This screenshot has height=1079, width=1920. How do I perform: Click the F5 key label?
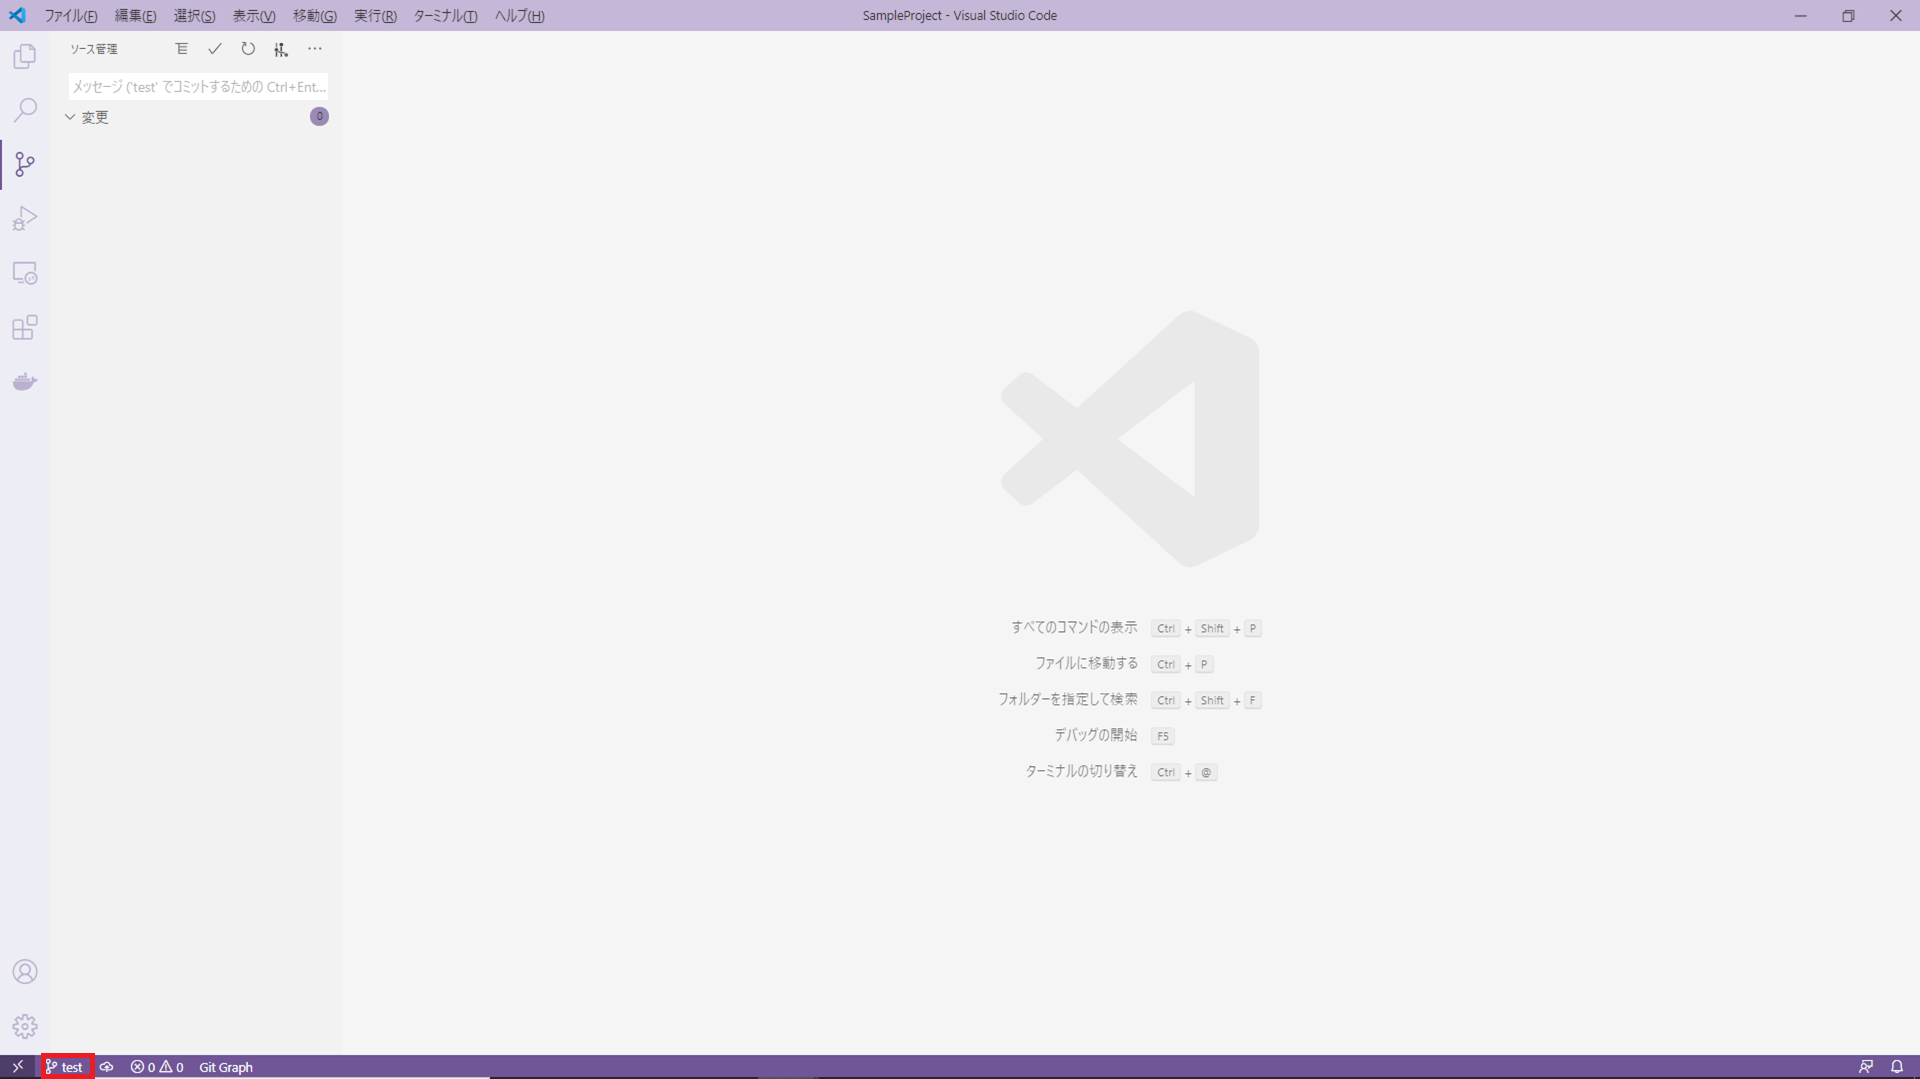(x=1162, y=736)
